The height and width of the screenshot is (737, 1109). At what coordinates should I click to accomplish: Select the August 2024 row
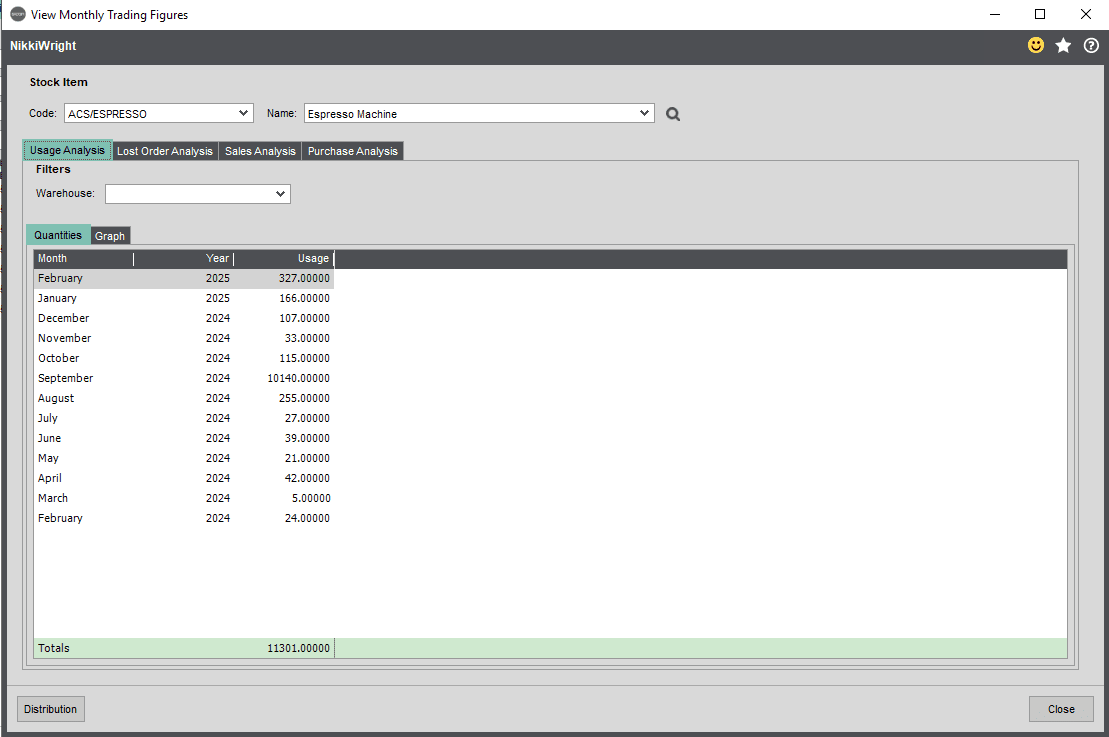184,398
